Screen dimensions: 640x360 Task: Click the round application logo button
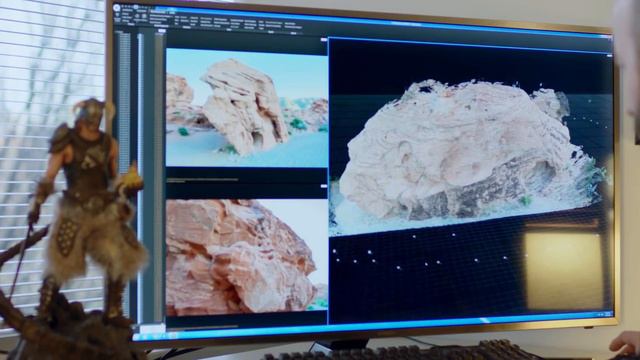tap(117, 8)
